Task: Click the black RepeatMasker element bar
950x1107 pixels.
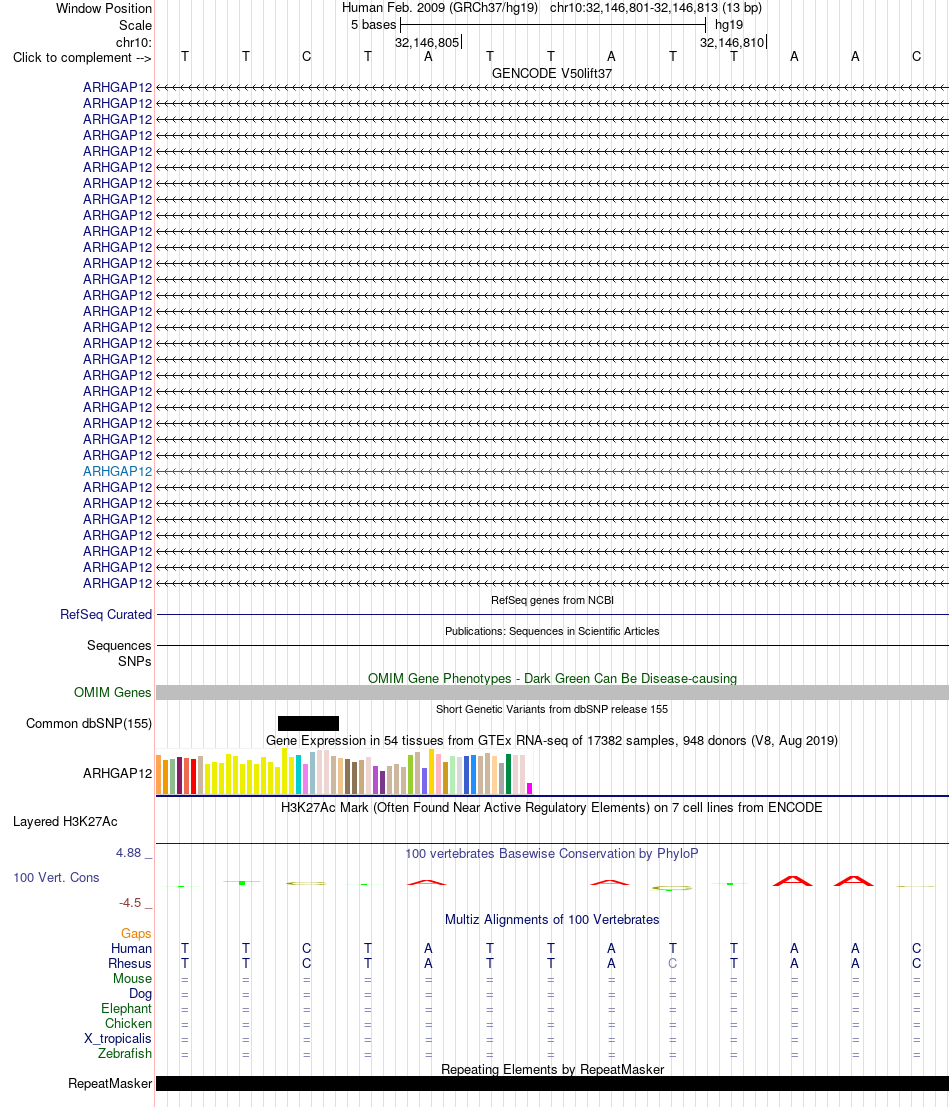Action: click(552, 1084)
